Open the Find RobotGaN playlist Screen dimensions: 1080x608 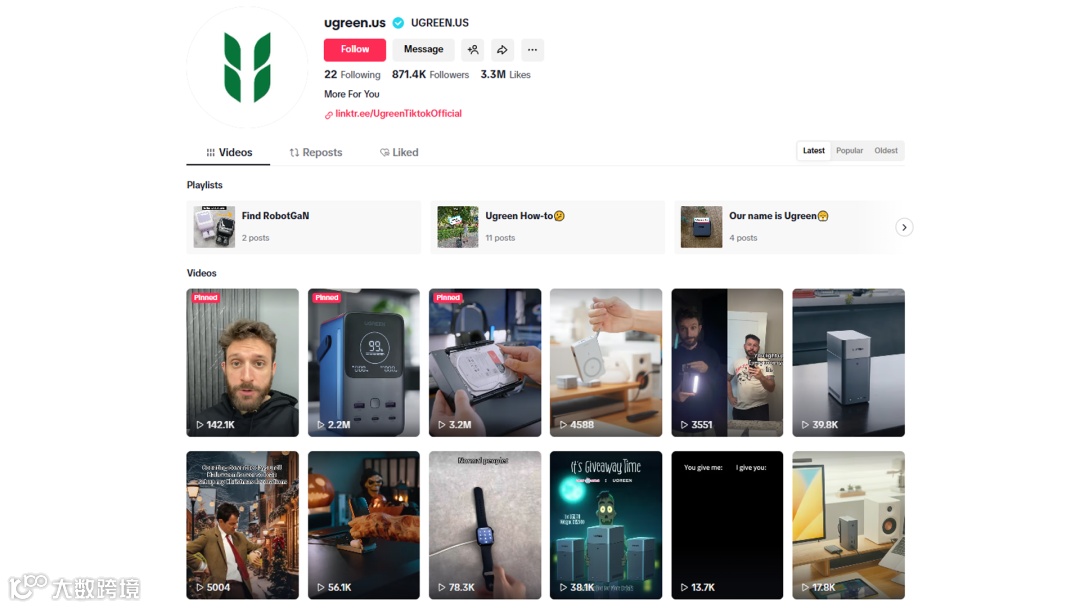[303, 227]
